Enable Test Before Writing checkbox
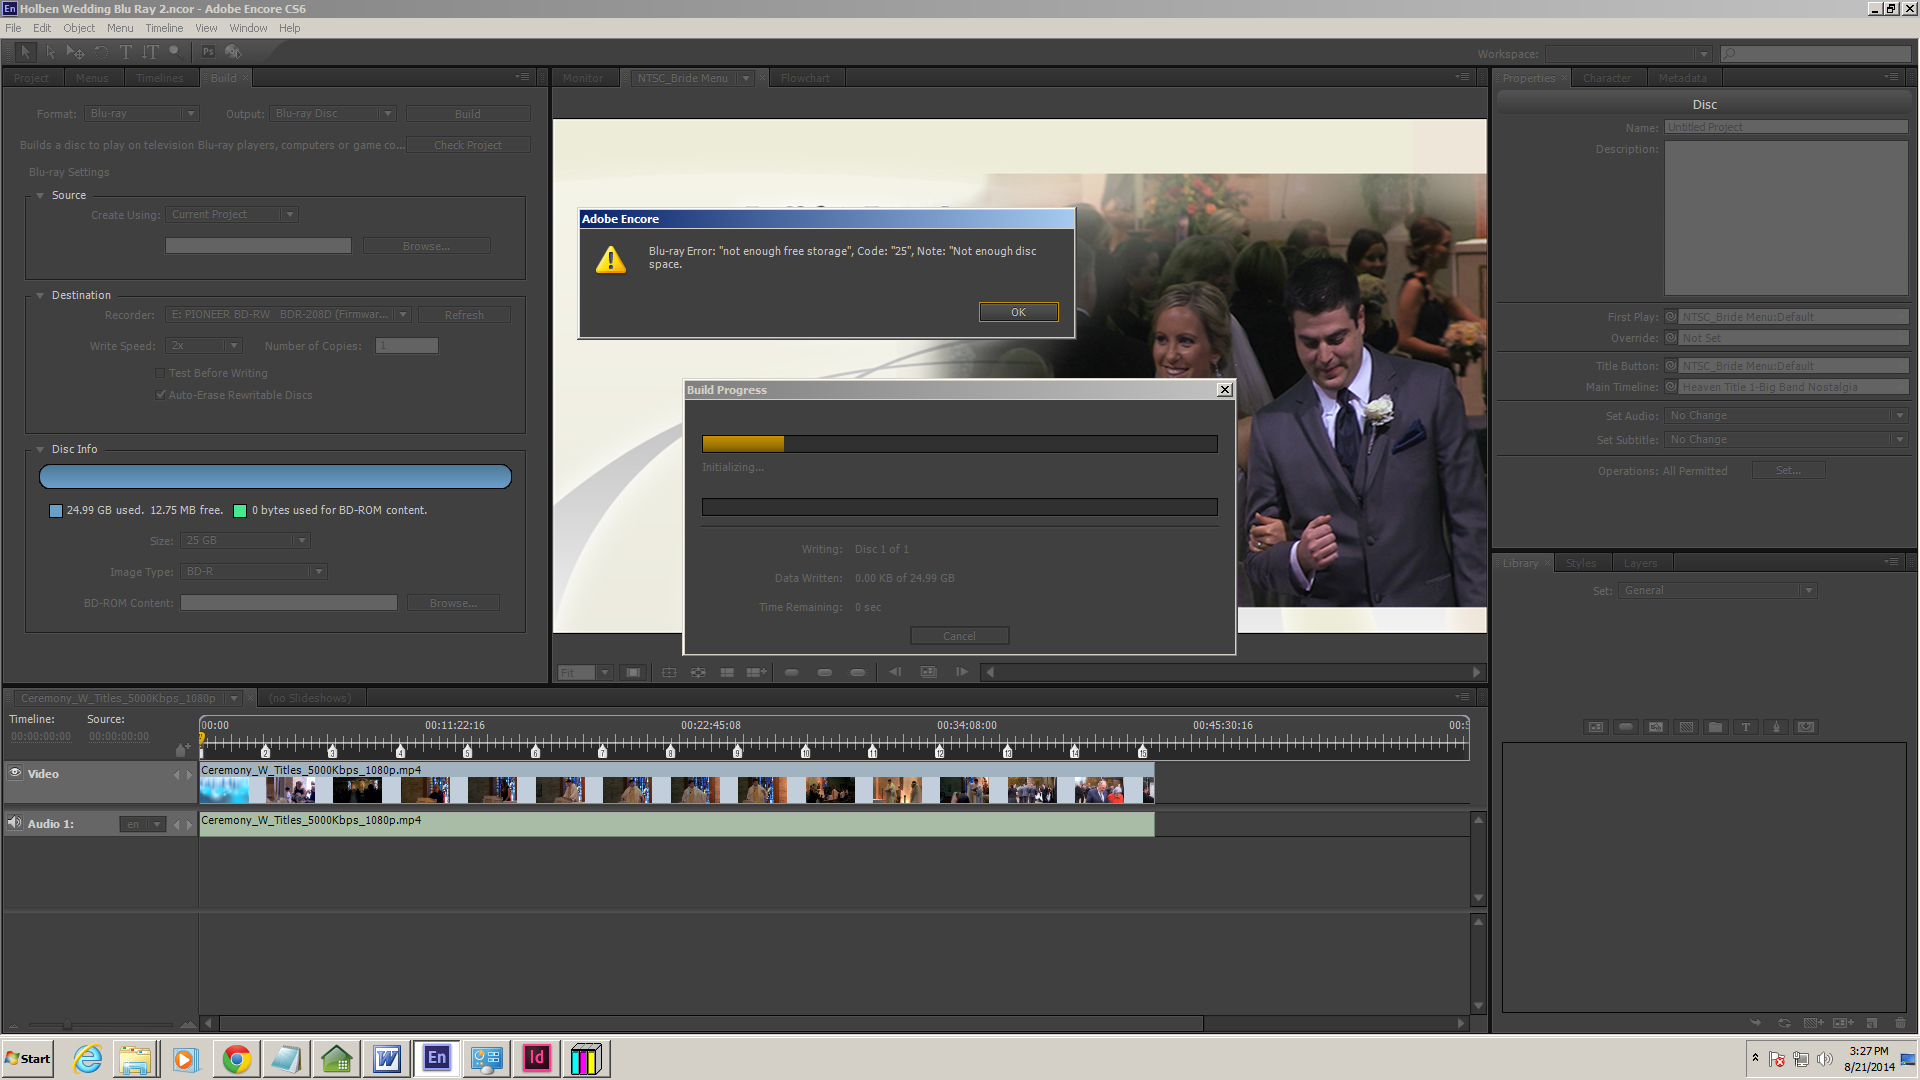1920x1080 pixels. 160,373
